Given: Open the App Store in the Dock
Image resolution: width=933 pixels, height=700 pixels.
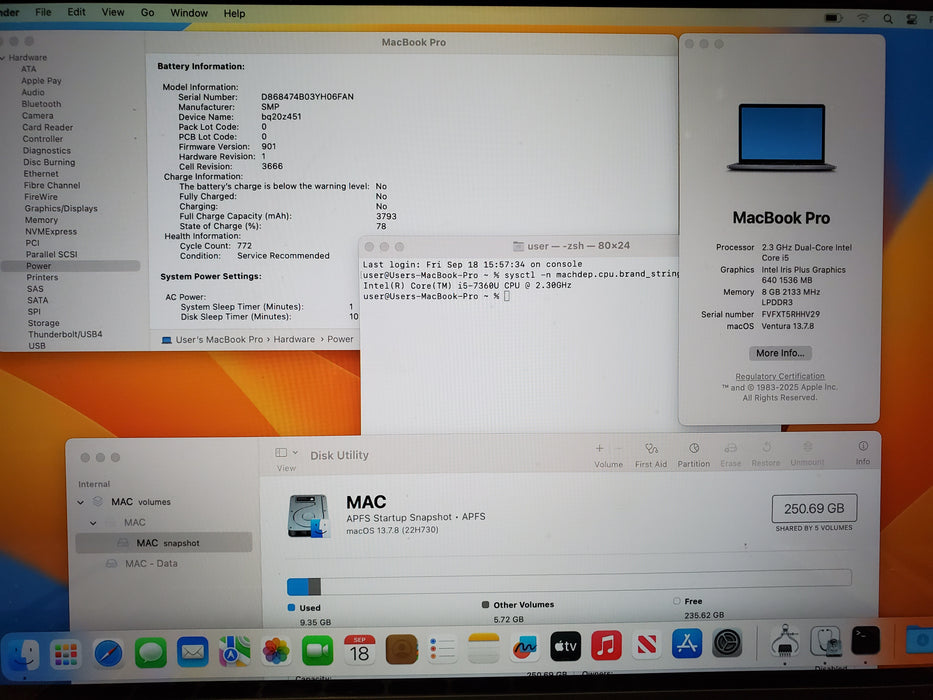Looking at the screenshot, I should point(687,644).
